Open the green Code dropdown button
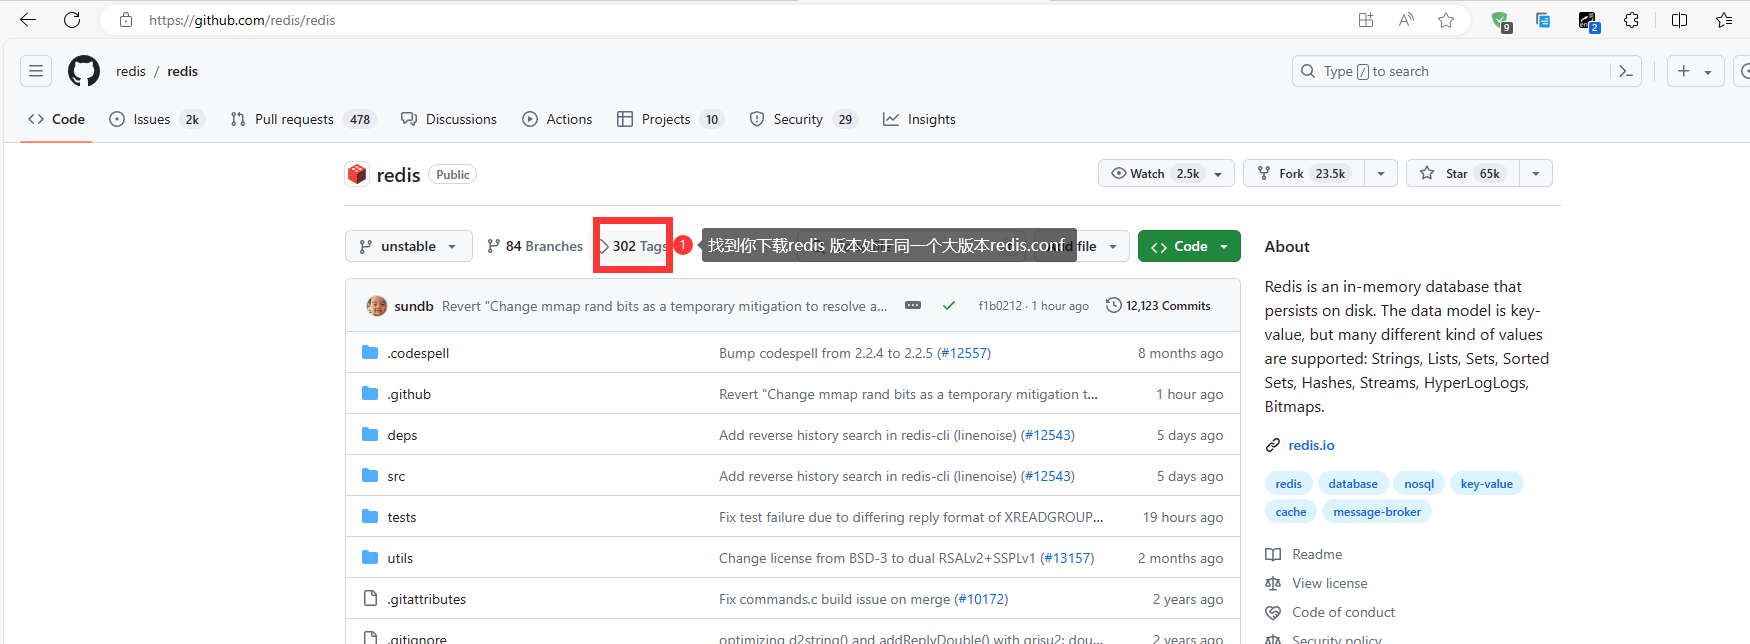The width and height of the screenshot is (1750, 644). point(1189,246)
